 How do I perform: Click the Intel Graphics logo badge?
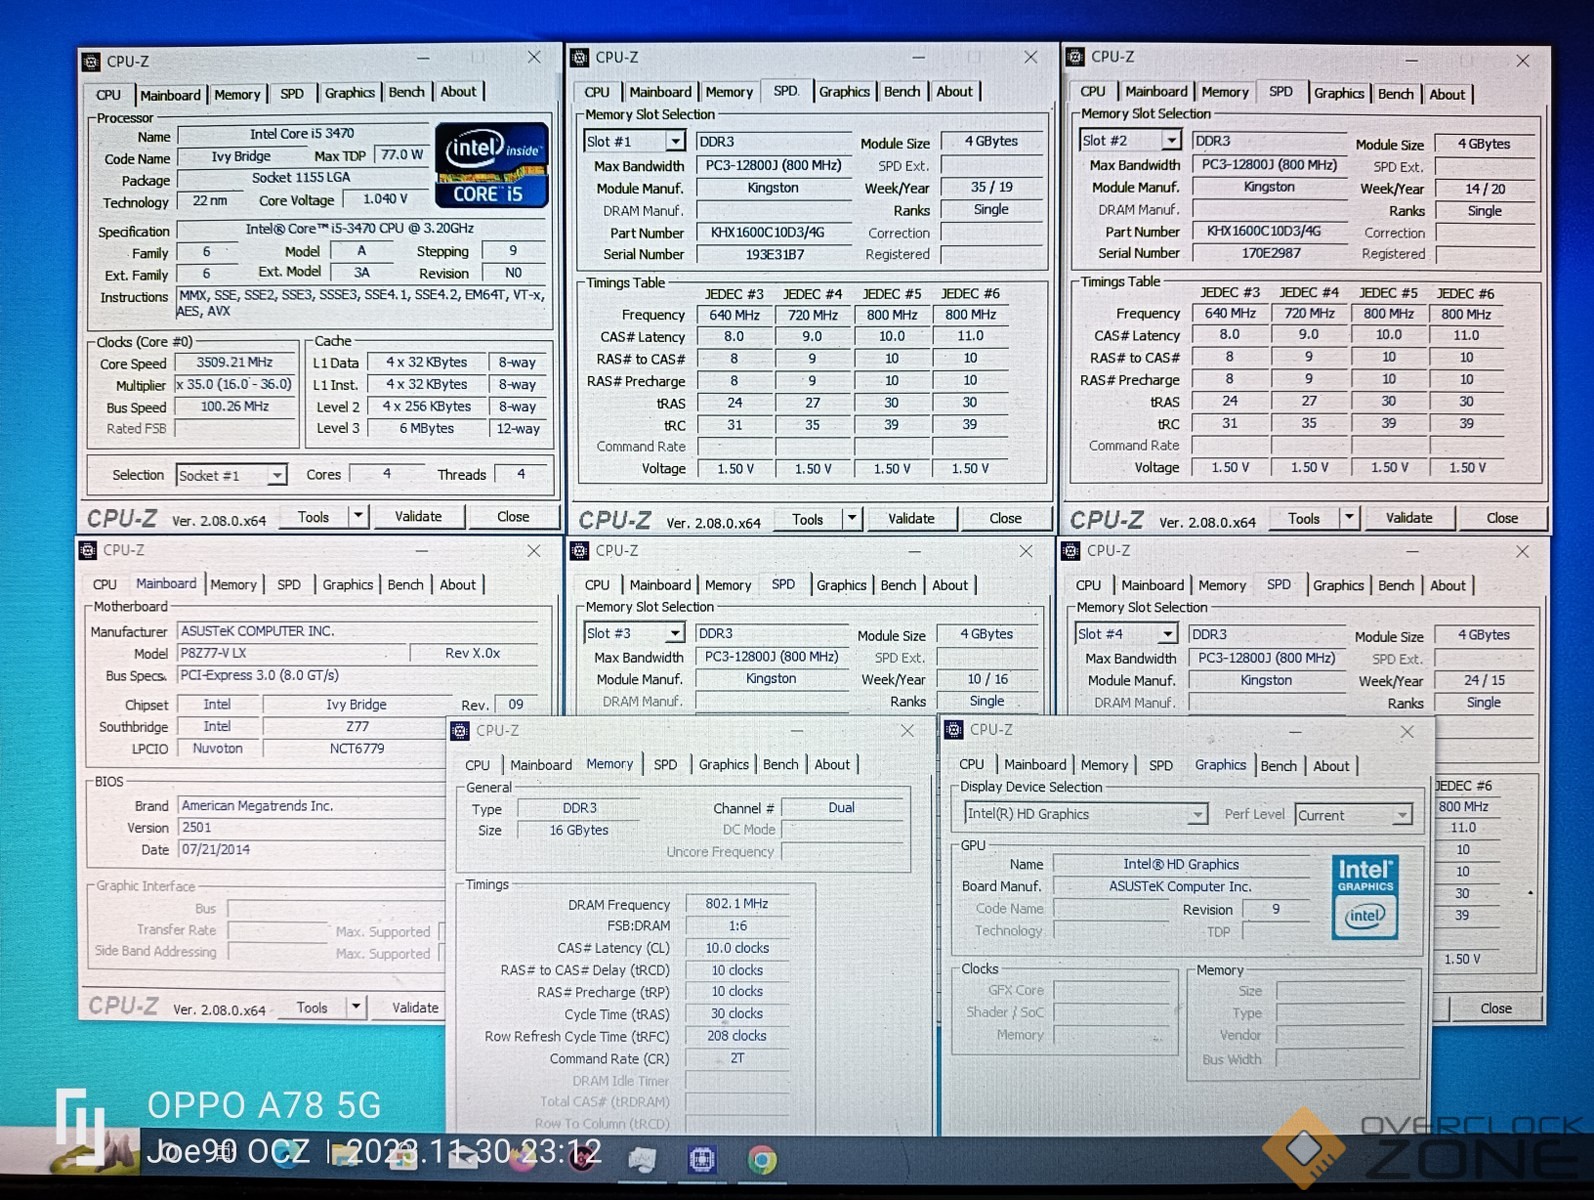tap(1365, 897)
